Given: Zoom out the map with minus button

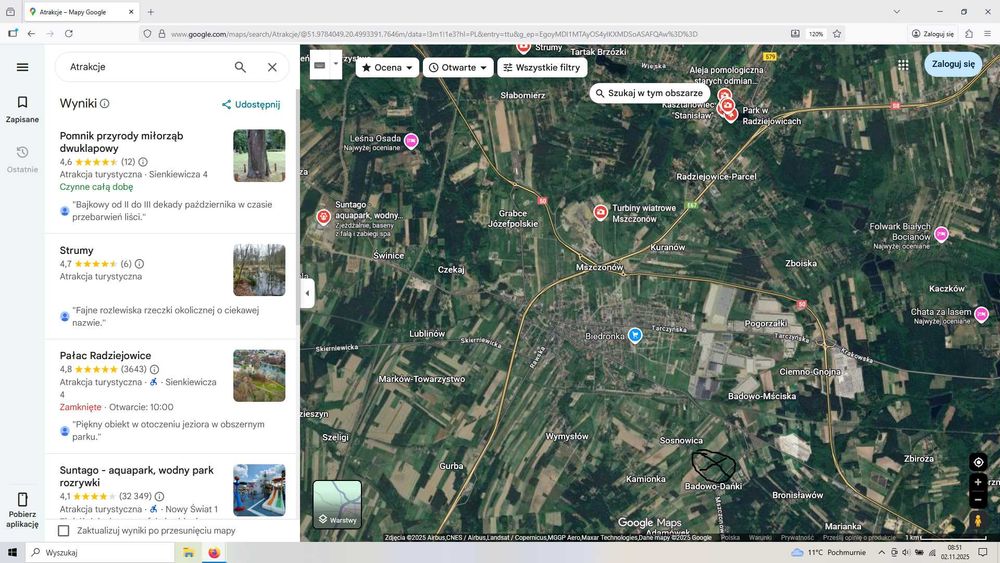Looking at the screenshot, I should point(978,499).
